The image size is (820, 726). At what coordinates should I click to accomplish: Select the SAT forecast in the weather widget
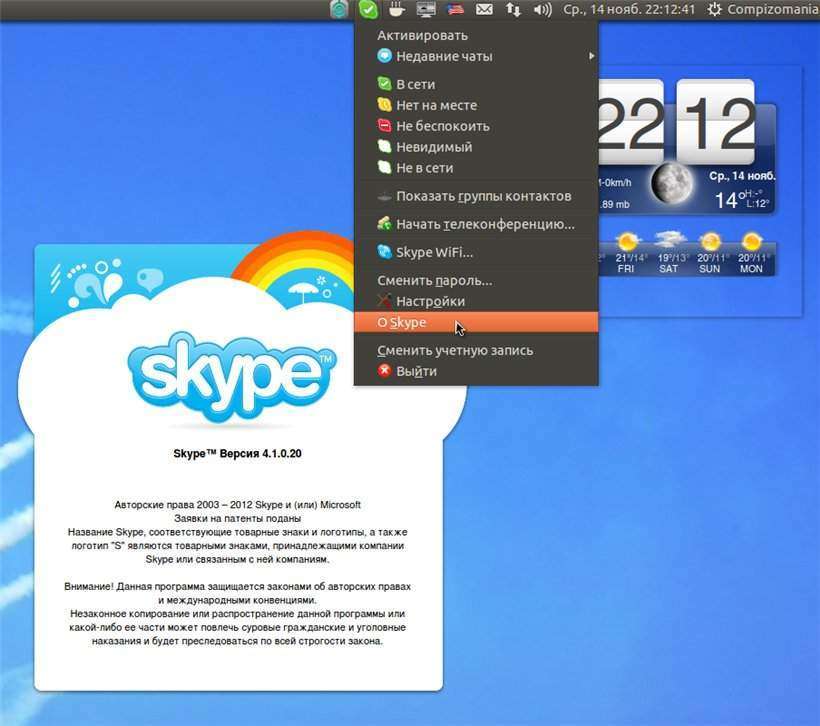pyautogui.click(x=669, y=254)
